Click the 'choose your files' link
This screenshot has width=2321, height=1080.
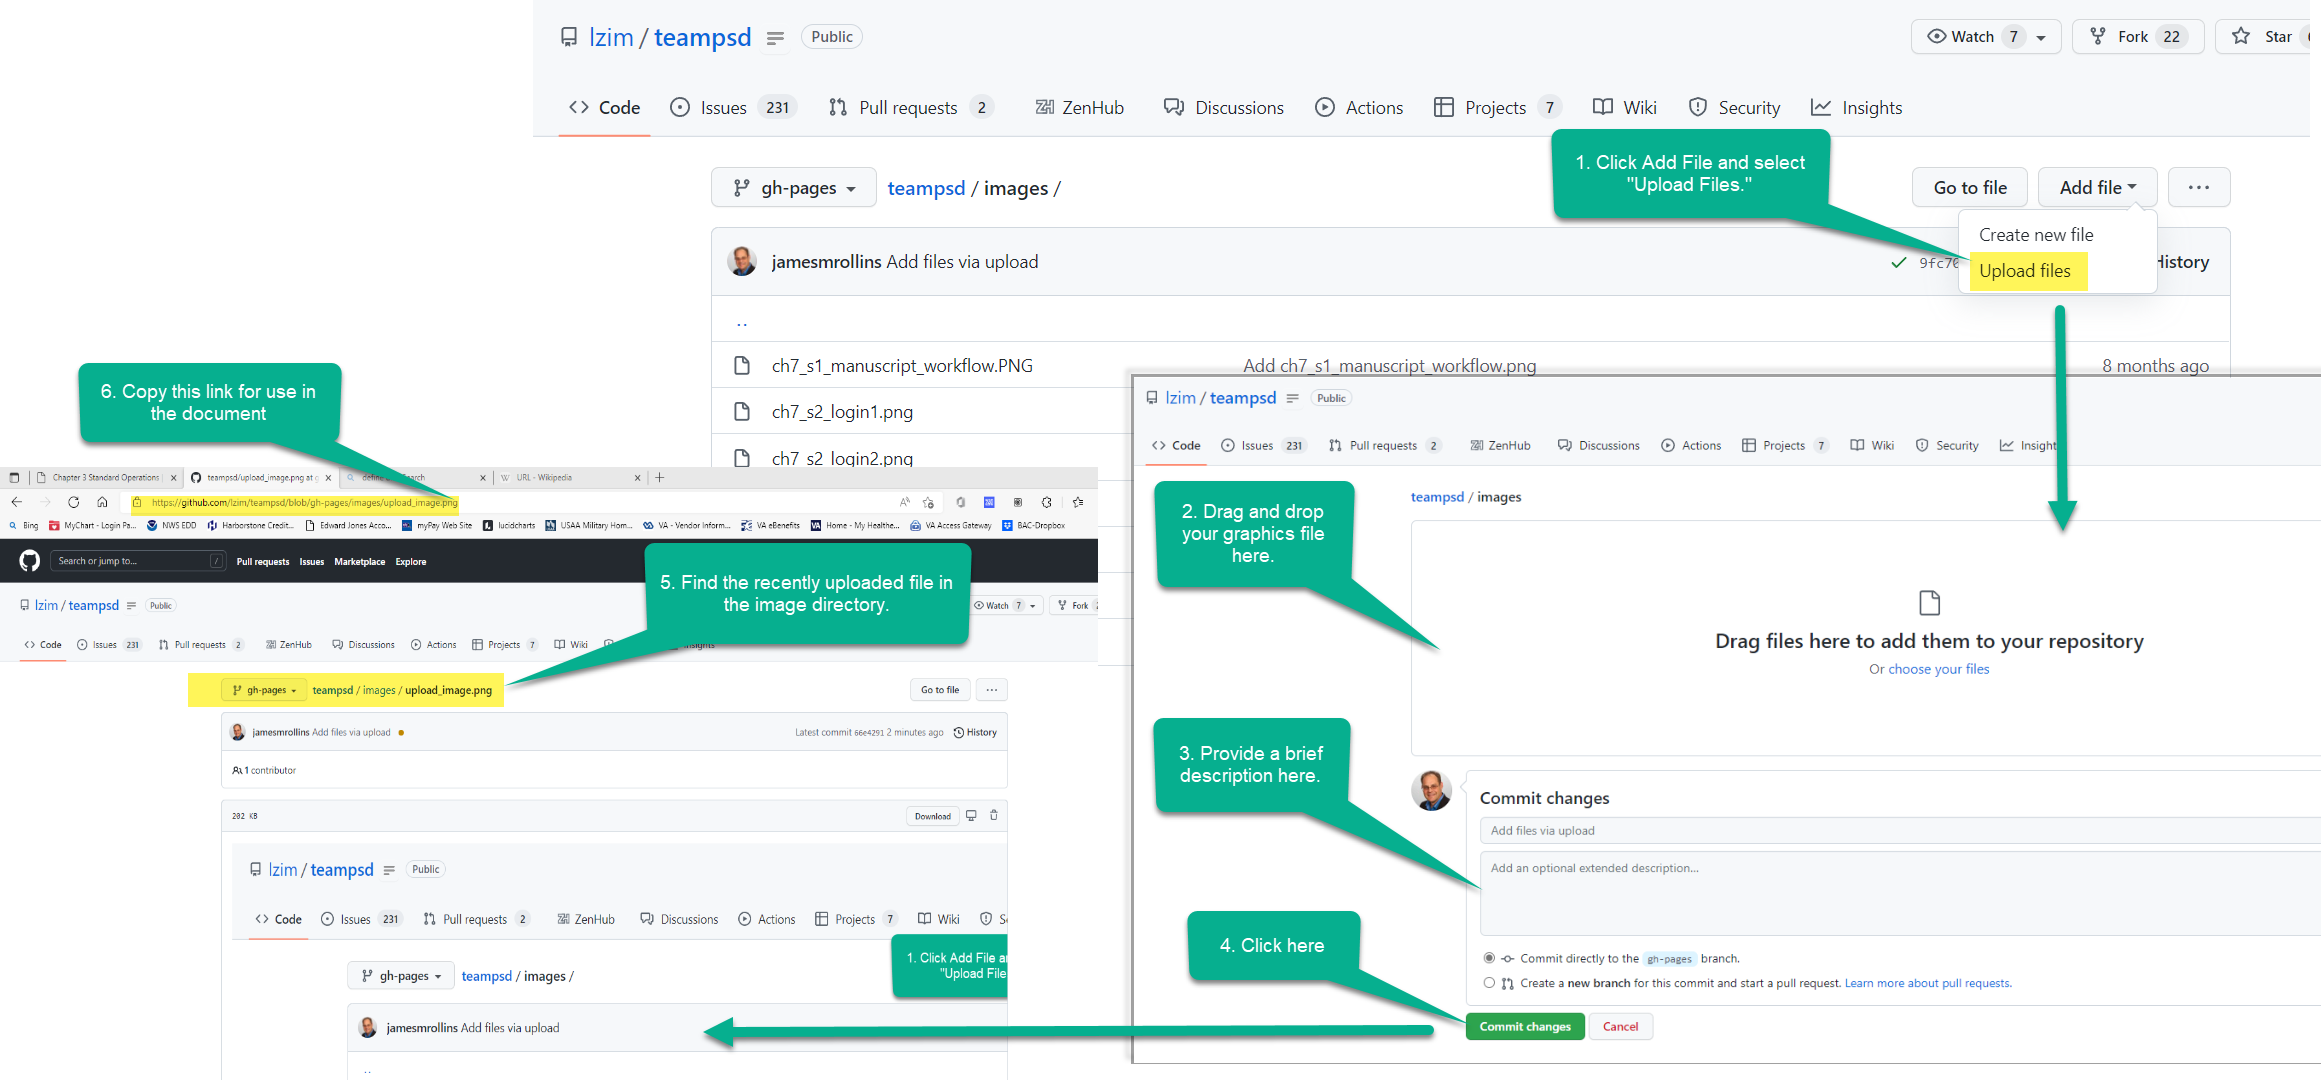coord(1938,669)
